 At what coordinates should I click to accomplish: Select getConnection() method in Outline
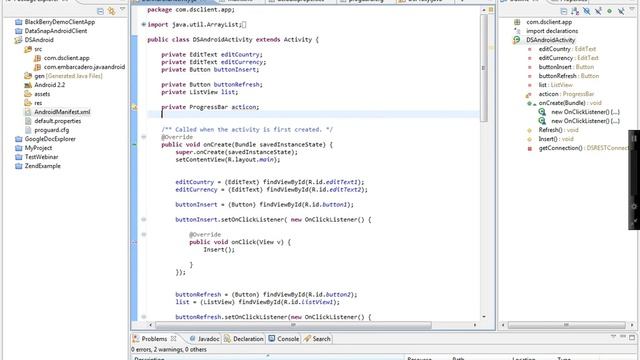(583, 148)
